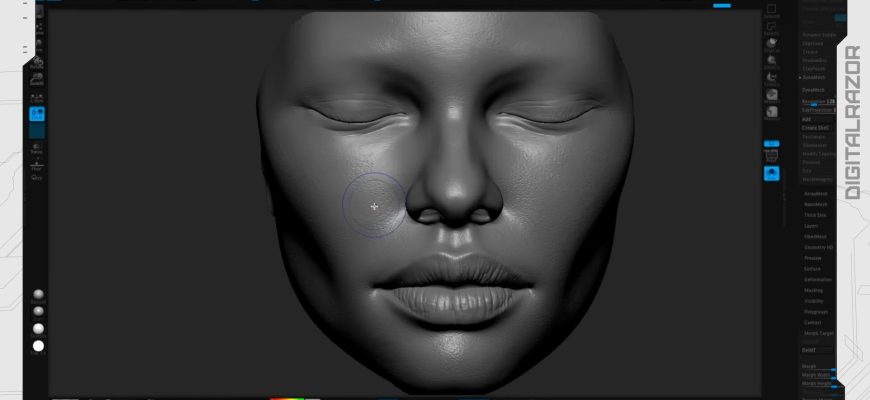Click the bright blue highlighted icon in right shelf
Screen dimensions: 870x400
click(772, 173)
